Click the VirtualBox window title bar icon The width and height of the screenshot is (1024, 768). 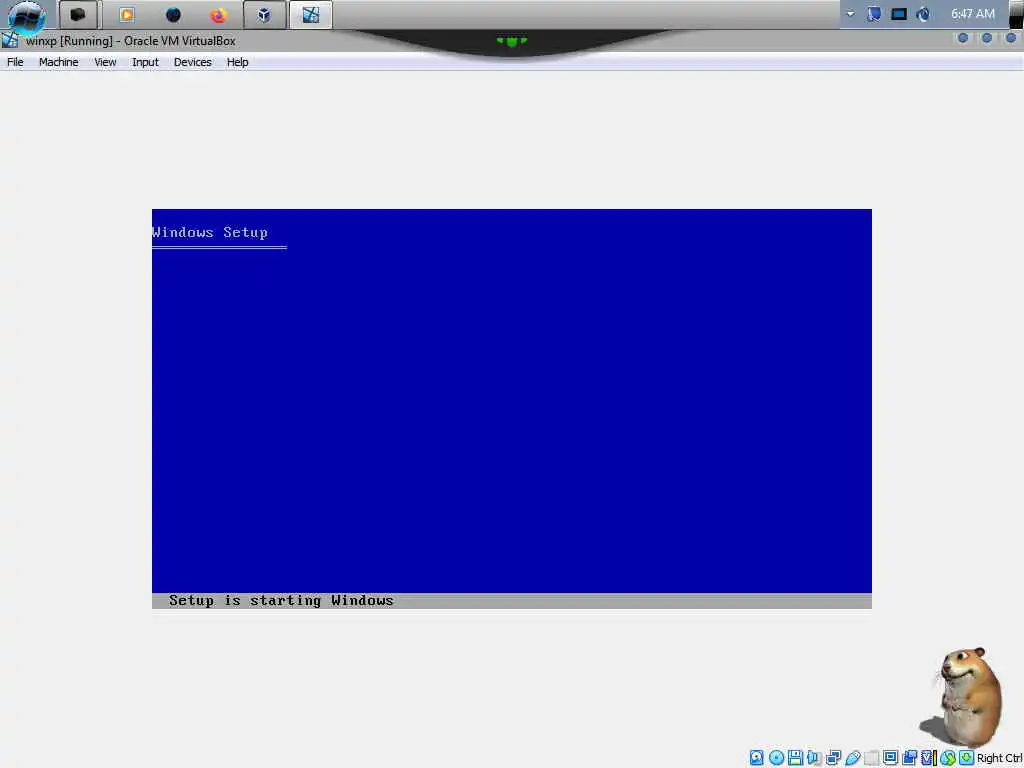(10, 40)
